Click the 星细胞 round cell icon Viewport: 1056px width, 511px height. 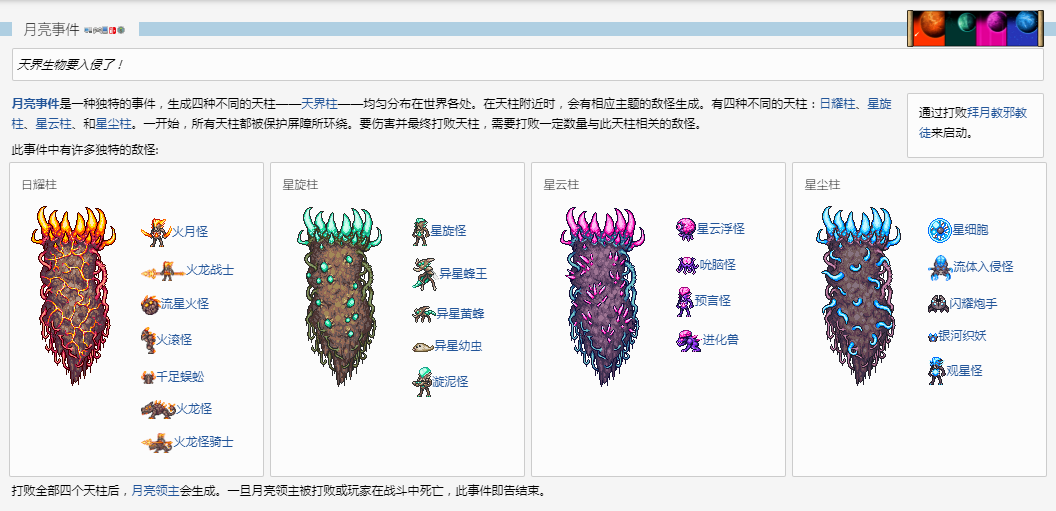938,230
